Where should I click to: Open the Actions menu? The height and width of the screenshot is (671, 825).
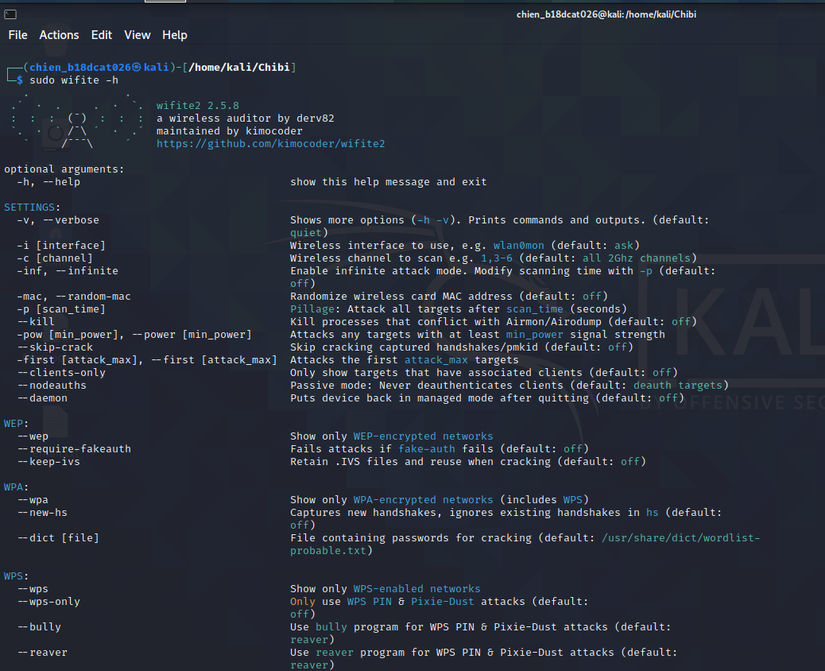pyautogui.click(x=59, y=35)
